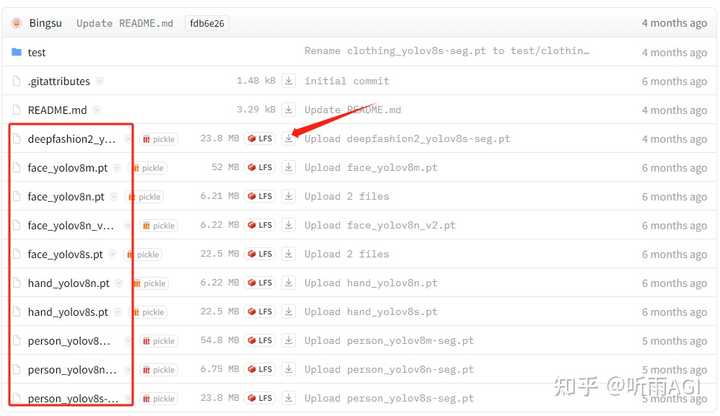The image size is (720, 416).
Task: Click the '4 months ago' timestamp beside Bingsu
Action: point(674,23)
